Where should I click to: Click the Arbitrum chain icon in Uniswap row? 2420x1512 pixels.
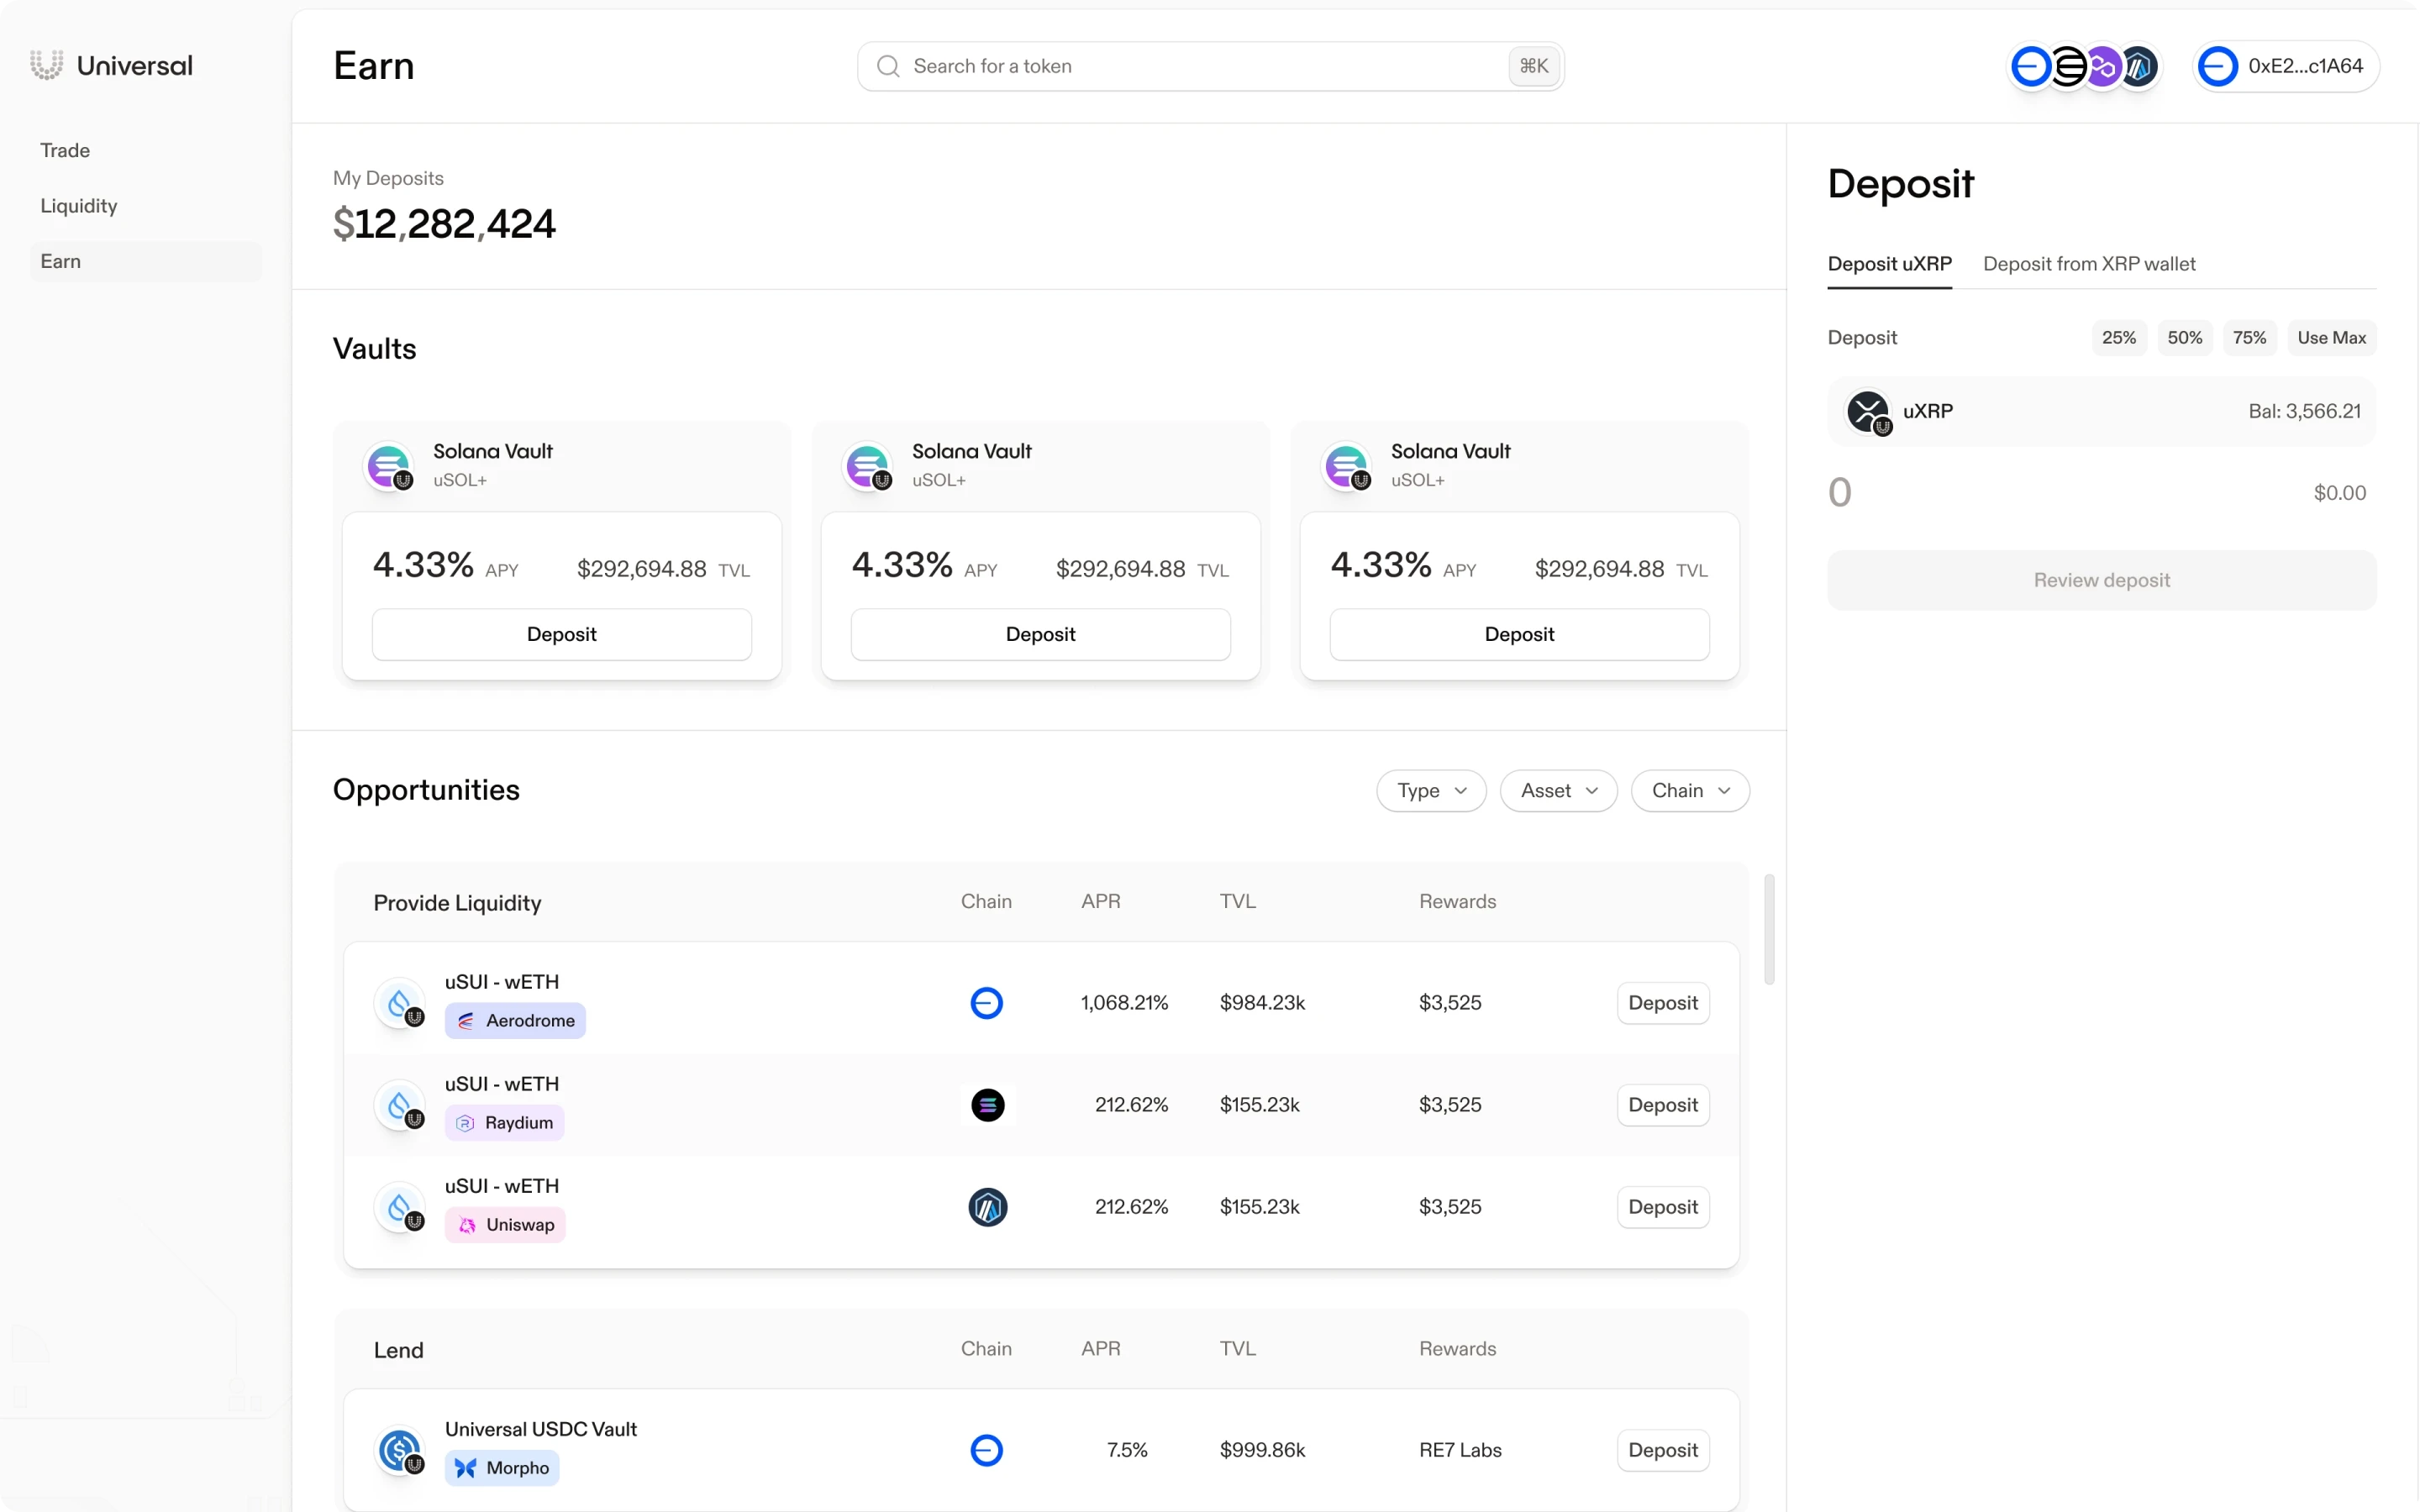[987, 1207]
